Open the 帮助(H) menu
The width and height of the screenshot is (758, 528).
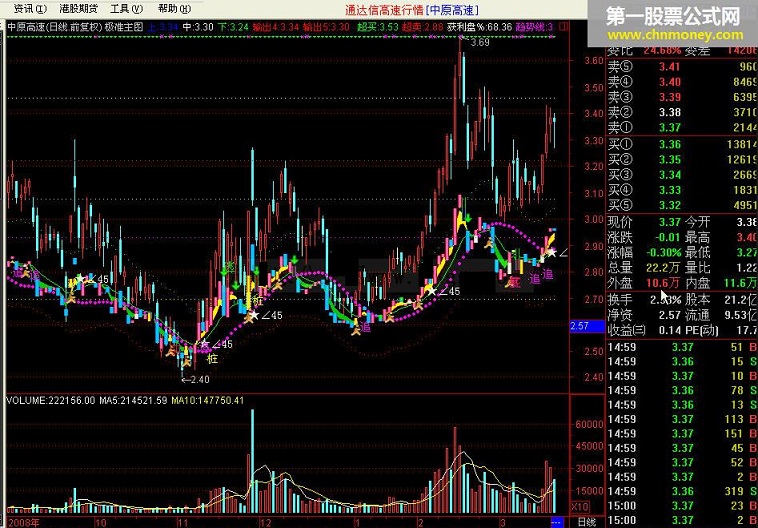tap(175, 8)
